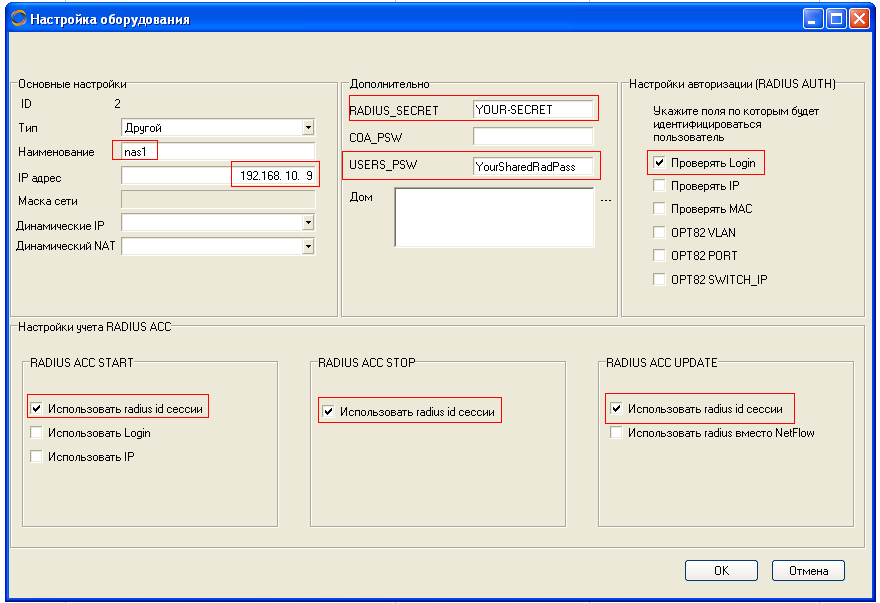The height and width of the screenshot is (603, 880).
Task: Check Использовать Login under RADIUS ACC START
Action: pos(37,433)
